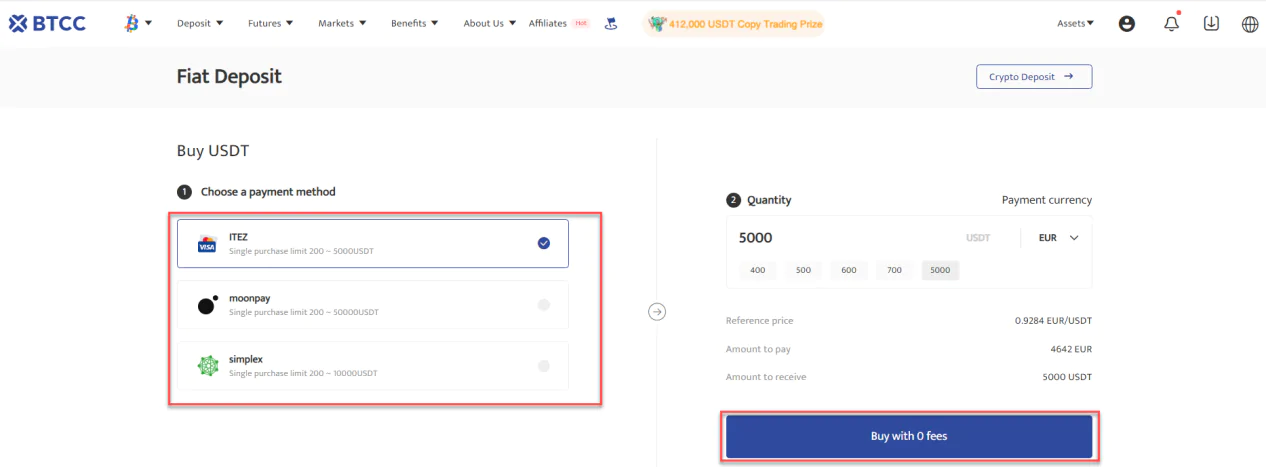
Task: Select the simplex radio button
Action: [544, 366]
